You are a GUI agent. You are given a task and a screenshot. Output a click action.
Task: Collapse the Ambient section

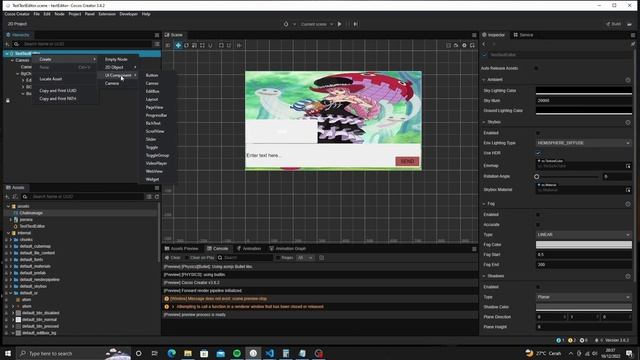coord(484,80)
